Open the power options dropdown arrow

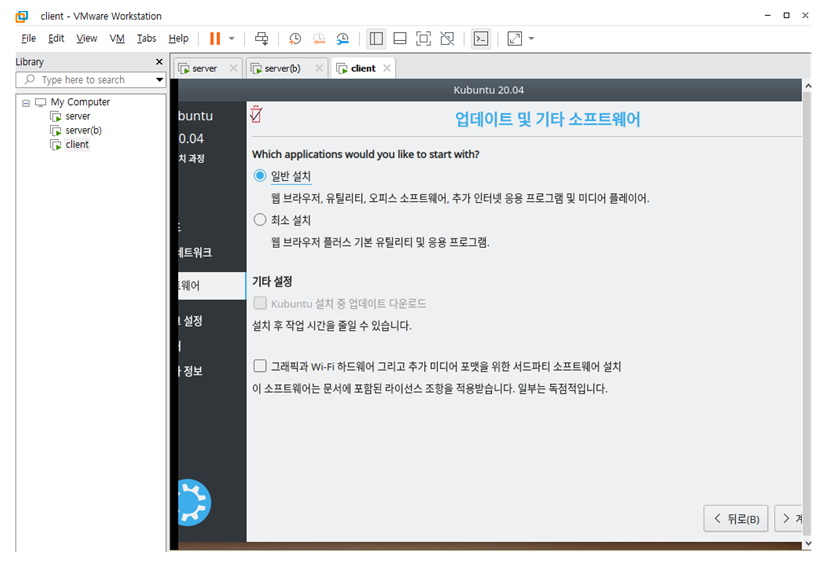[x=231, y=39]
